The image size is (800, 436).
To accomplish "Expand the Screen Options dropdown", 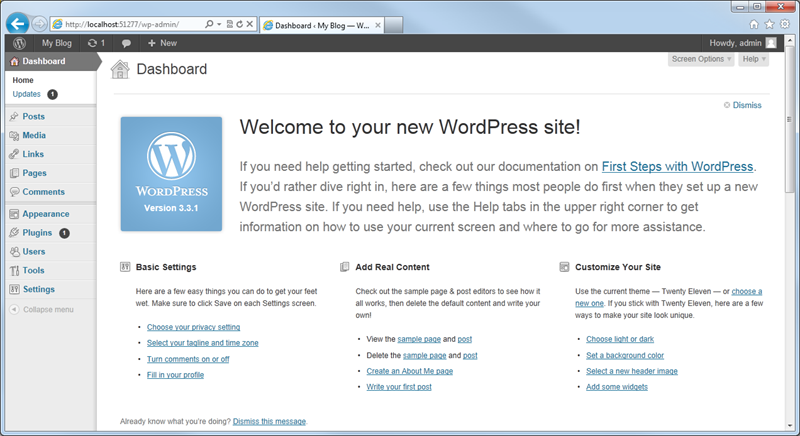I will click(701, 59).
